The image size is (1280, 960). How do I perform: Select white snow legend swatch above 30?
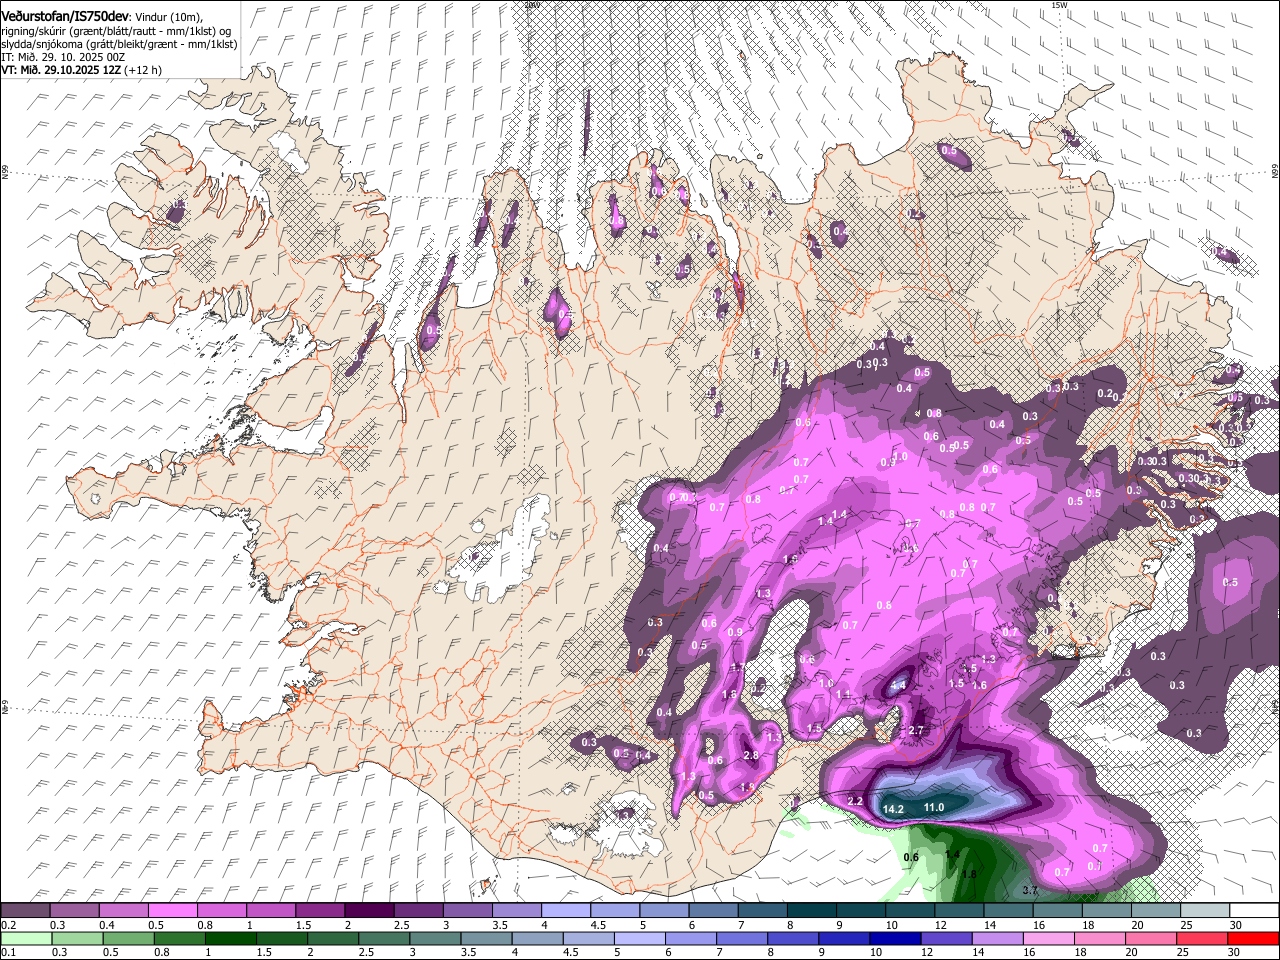tap(1255, 910)
